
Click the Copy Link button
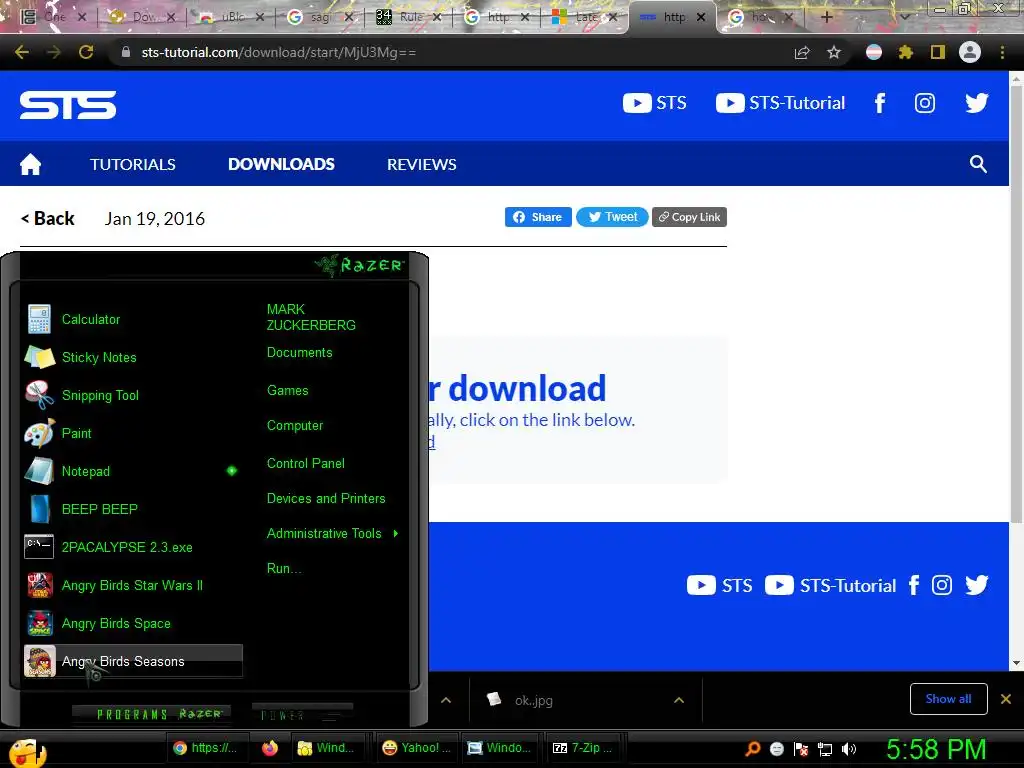click(689, 217)
